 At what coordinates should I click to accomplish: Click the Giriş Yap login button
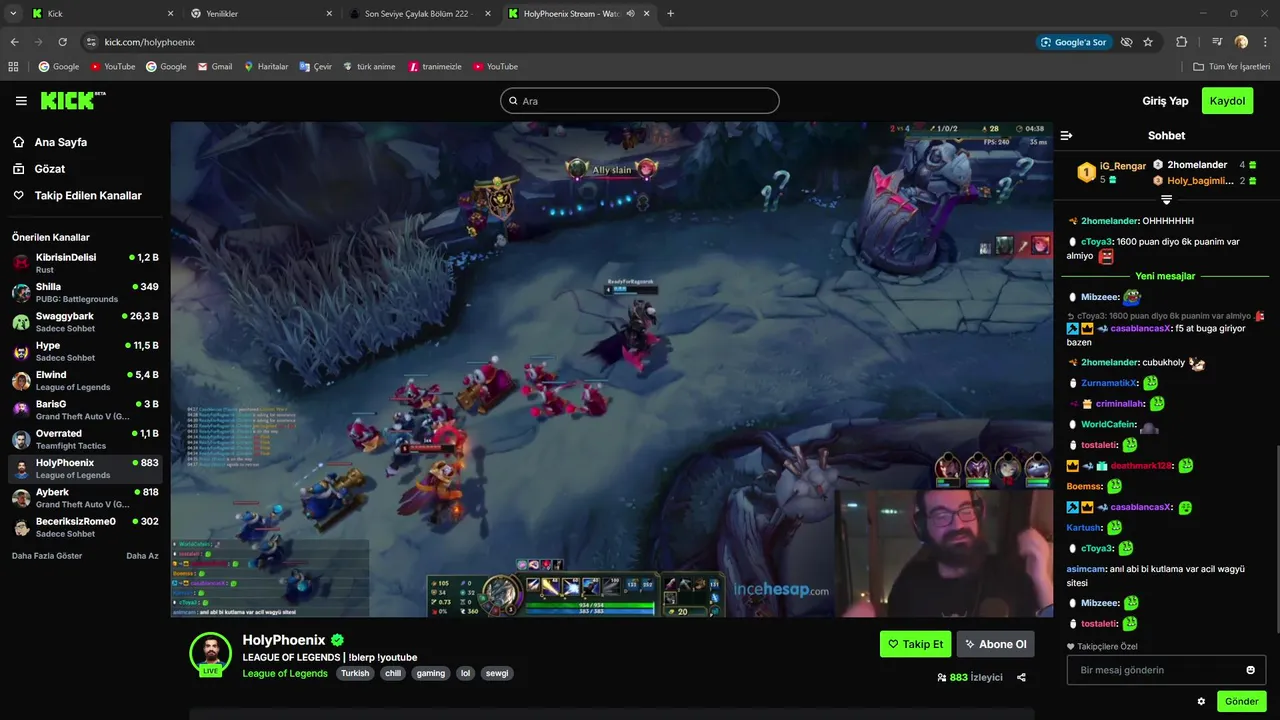(x=1165, y=101)
